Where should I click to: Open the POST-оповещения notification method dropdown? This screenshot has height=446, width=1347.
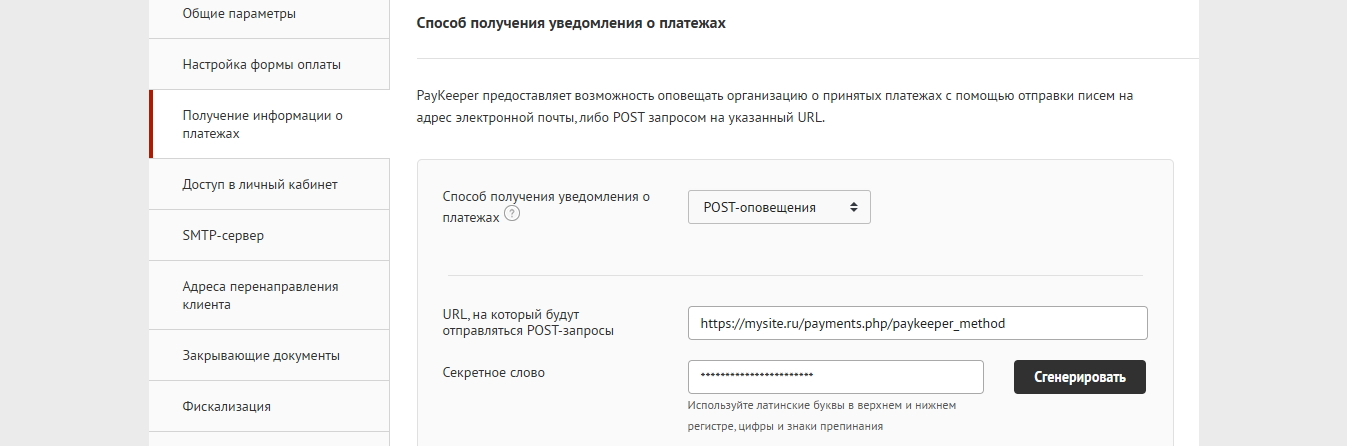pyautogui.click(x=779, y=207)
